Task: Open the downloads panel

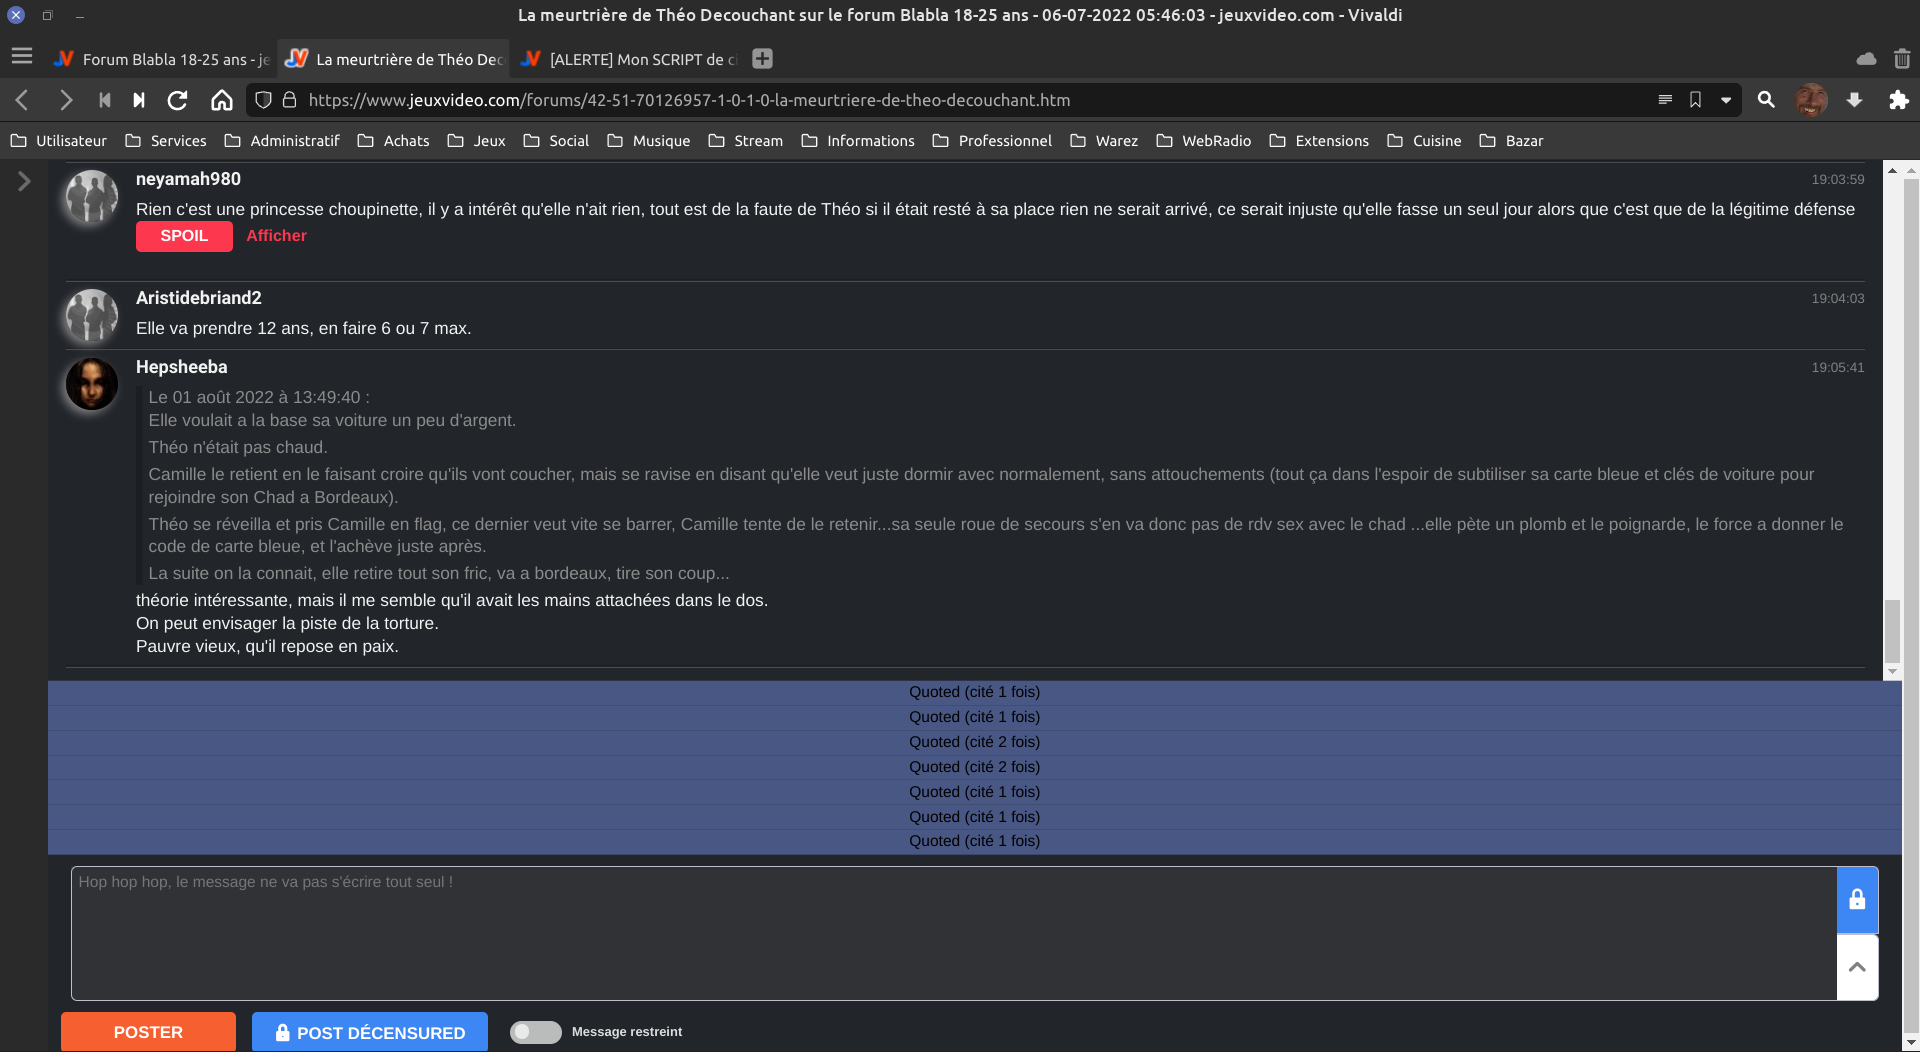Action: pos(1854,100)
